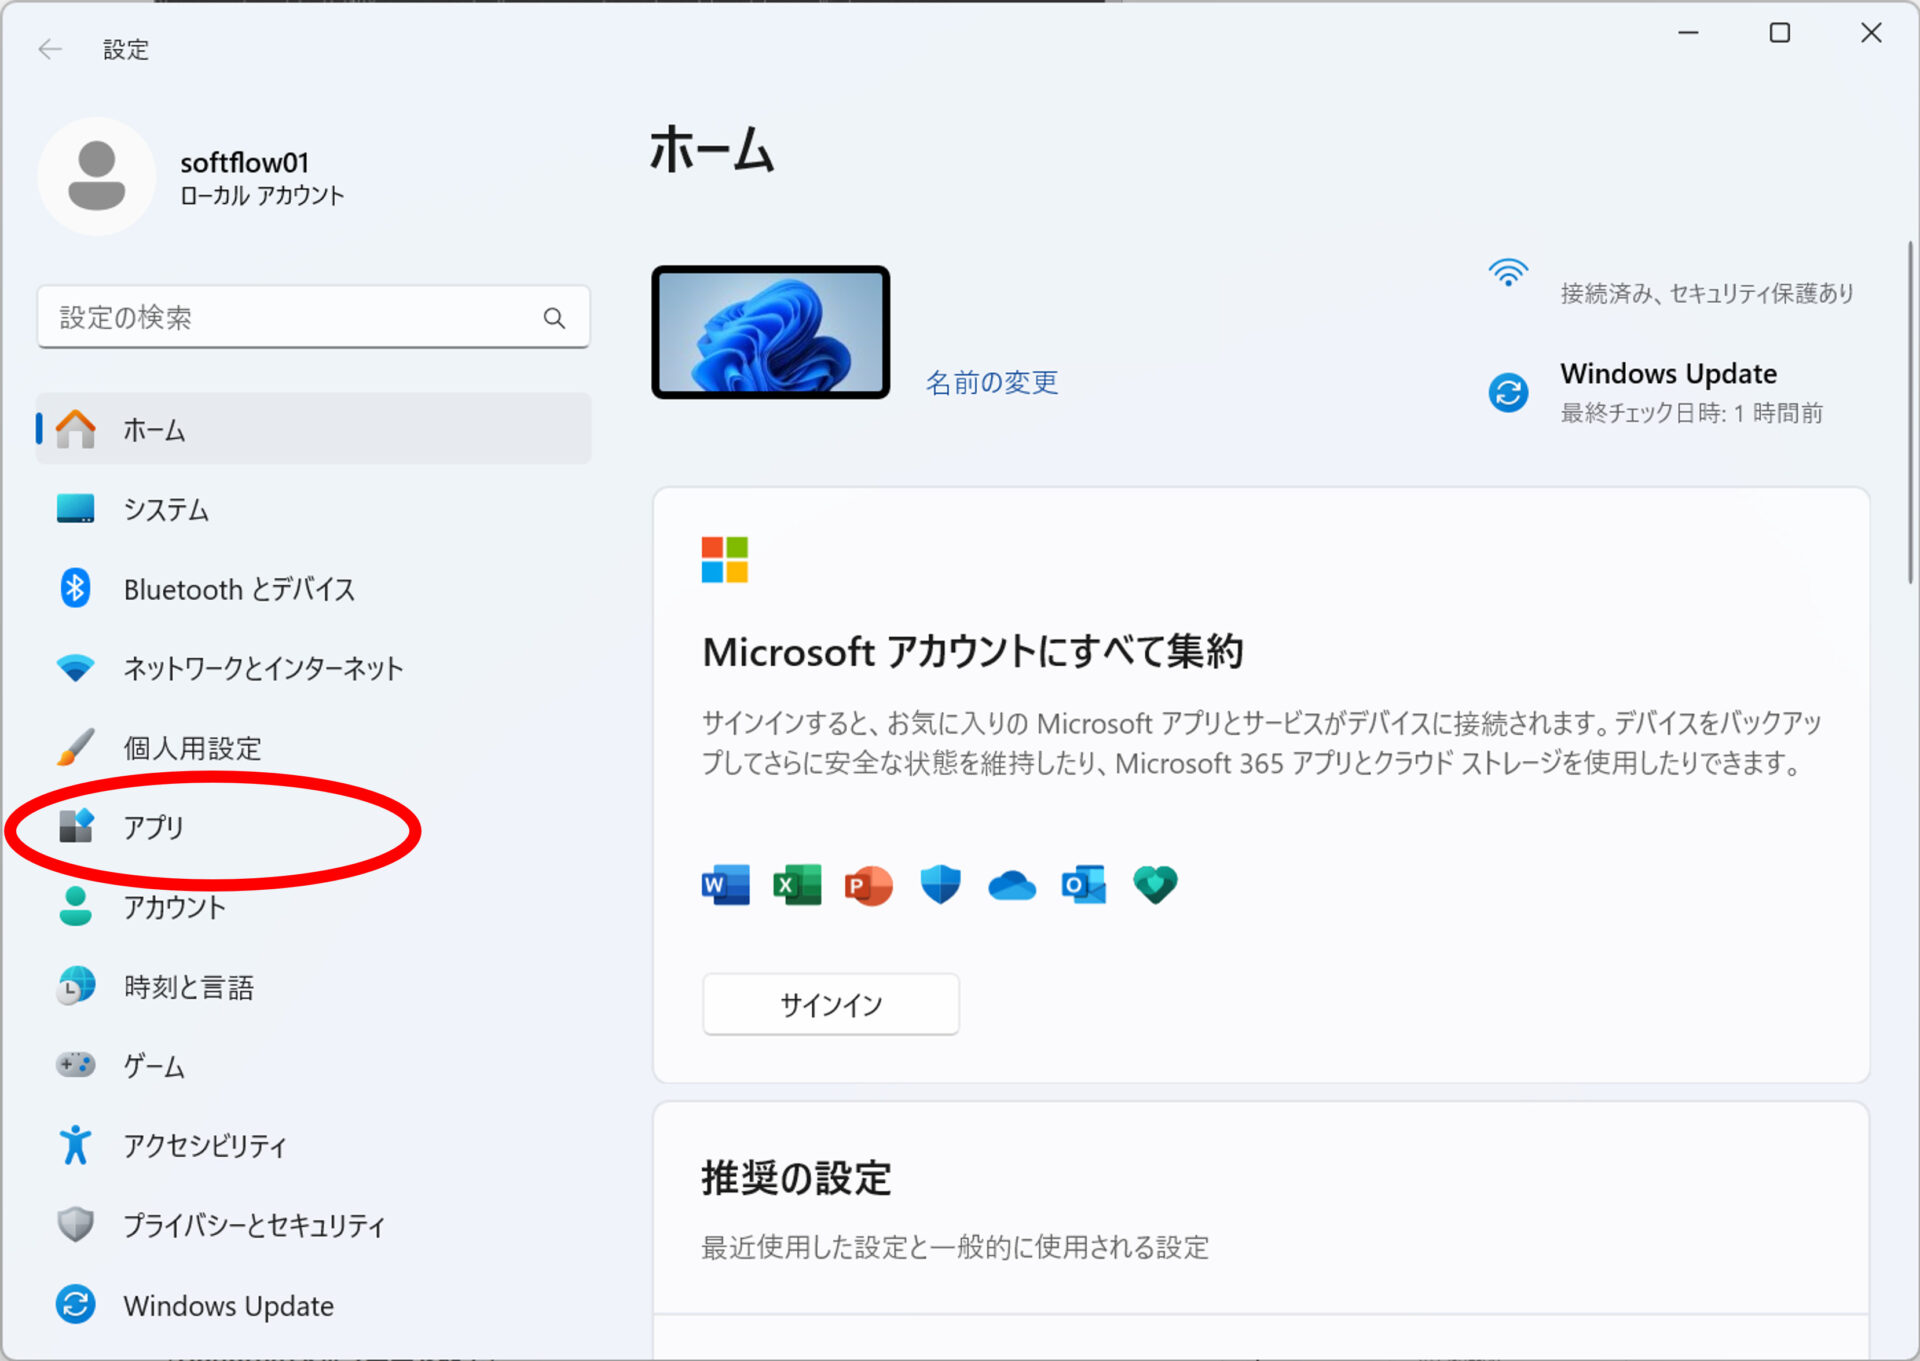Click the Family Safety heart icon
1920x1361 pixels.
coord(1155,885)
